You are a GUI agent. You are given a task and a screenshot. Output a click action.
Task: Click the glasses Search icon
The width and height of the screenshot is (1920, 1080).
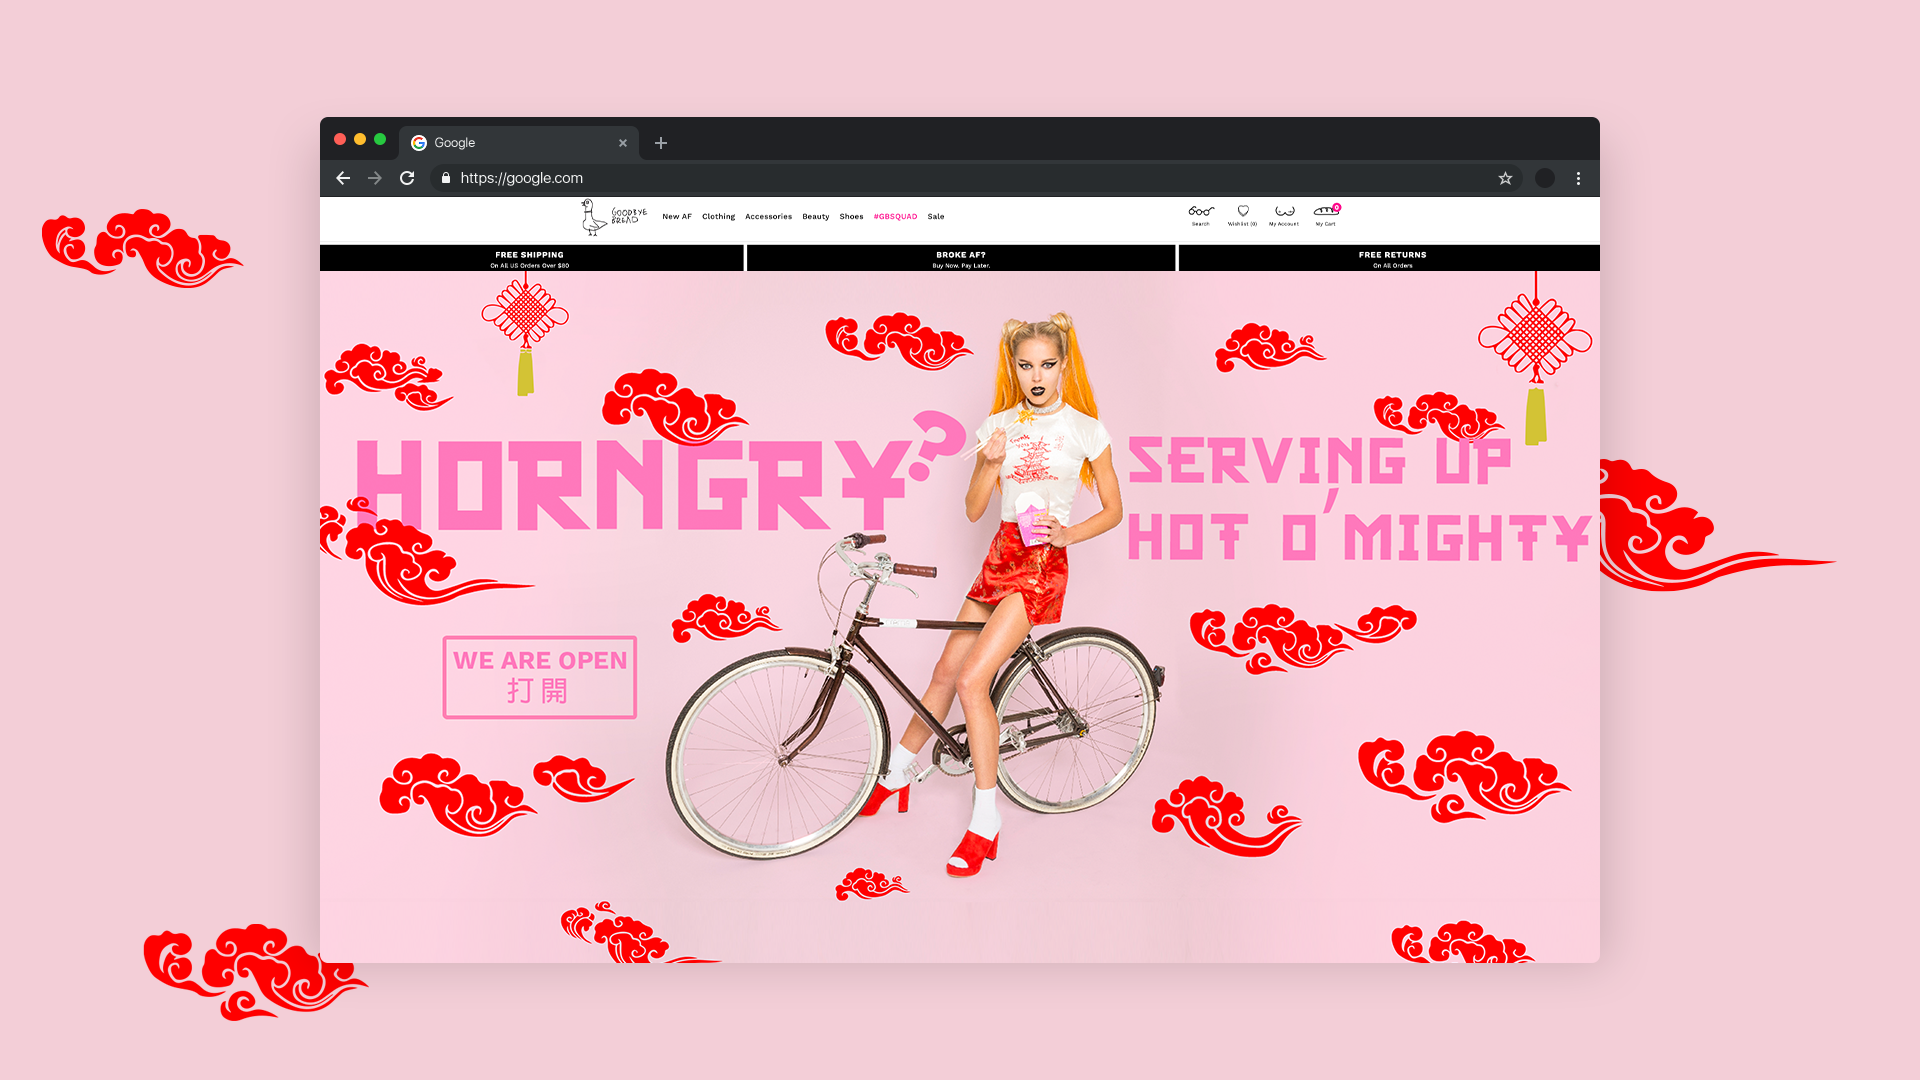(1201, 212)
